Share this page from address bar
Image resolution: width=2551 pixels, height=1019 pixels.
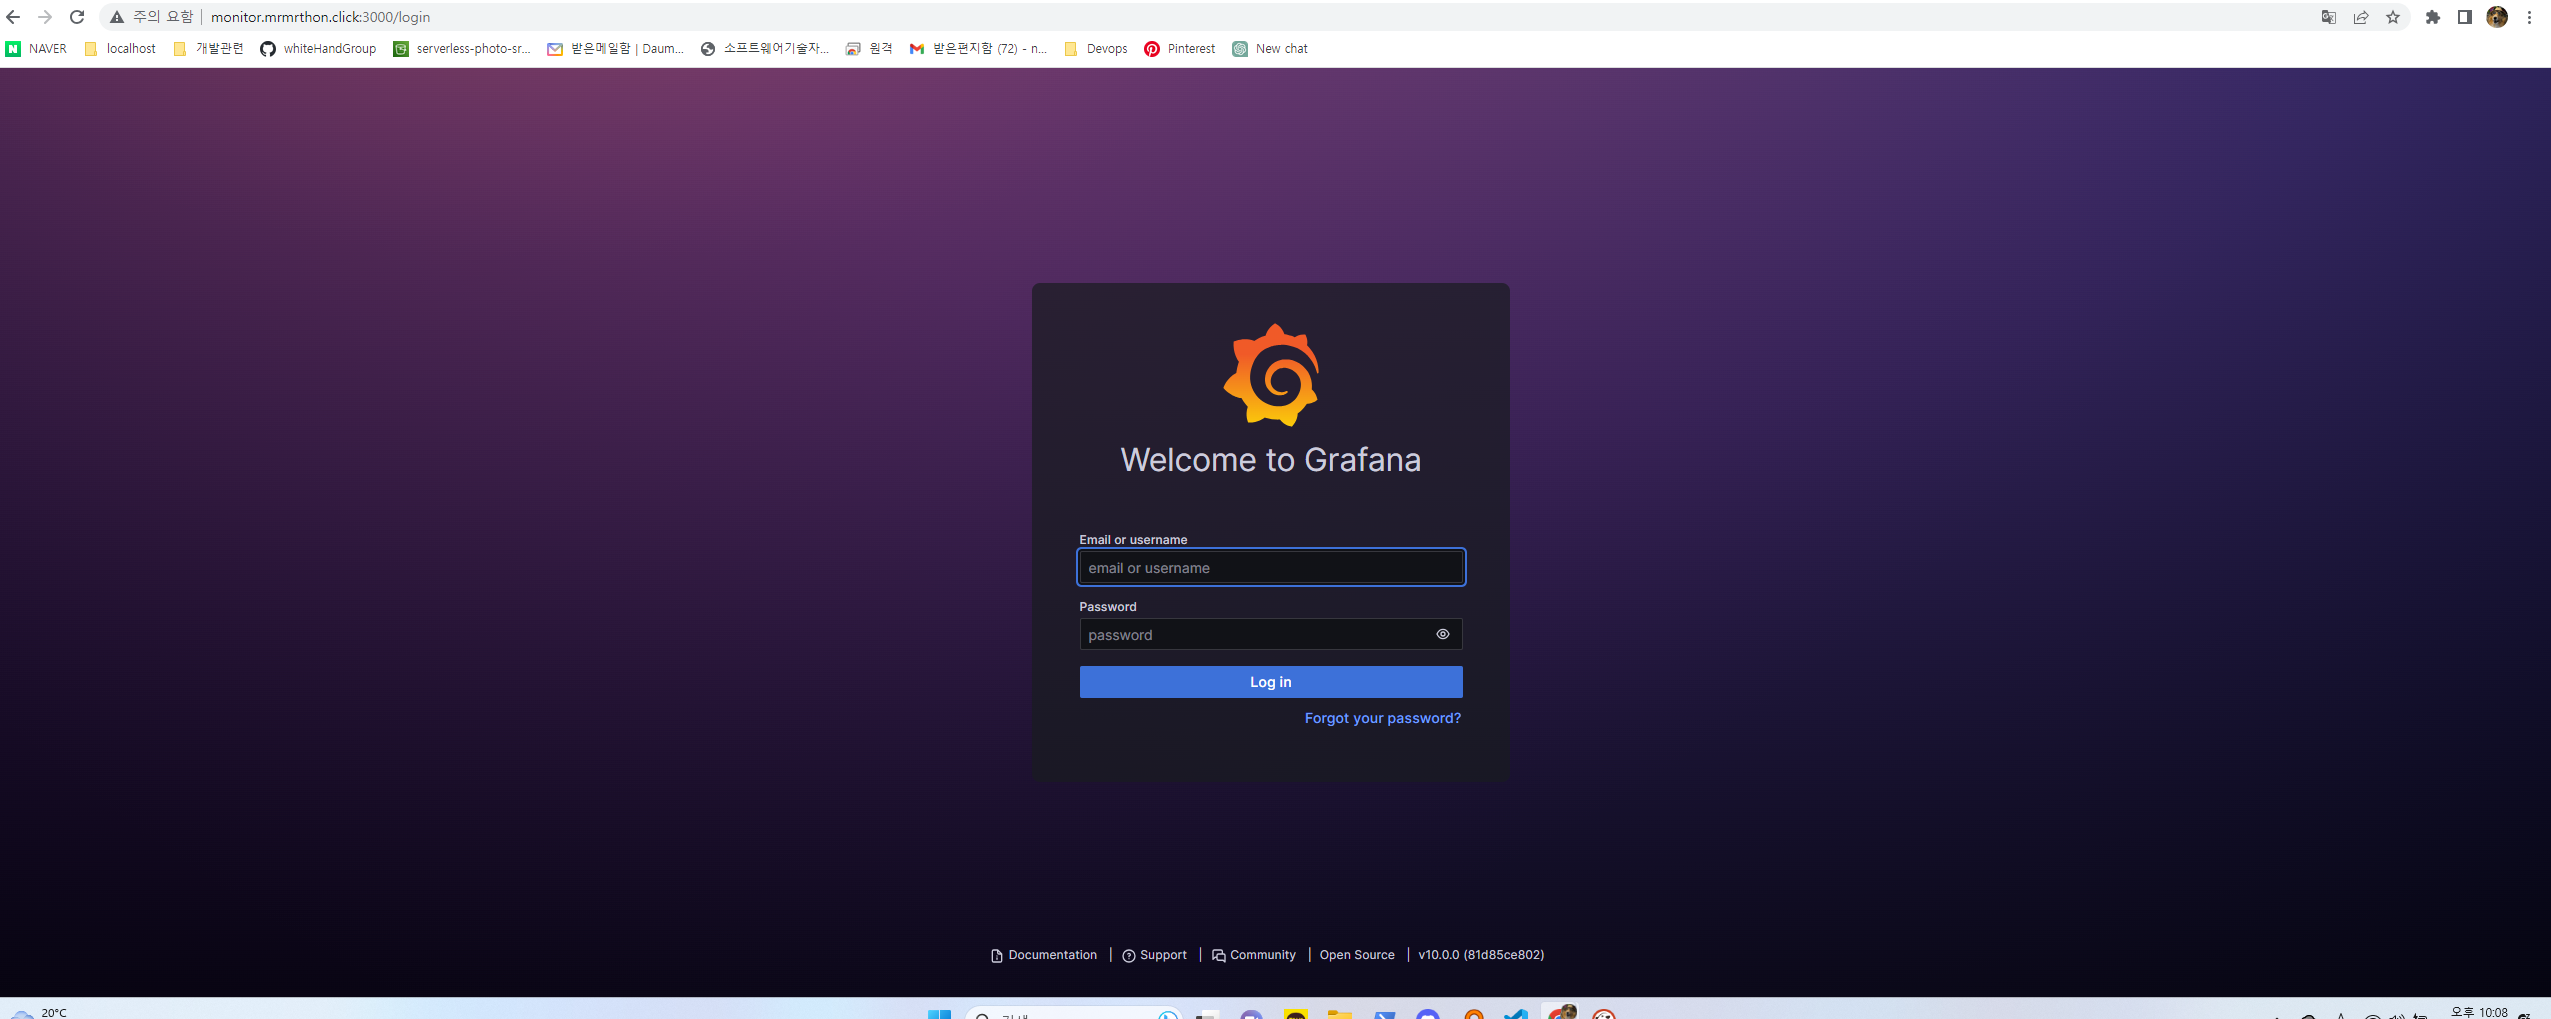2361,17
